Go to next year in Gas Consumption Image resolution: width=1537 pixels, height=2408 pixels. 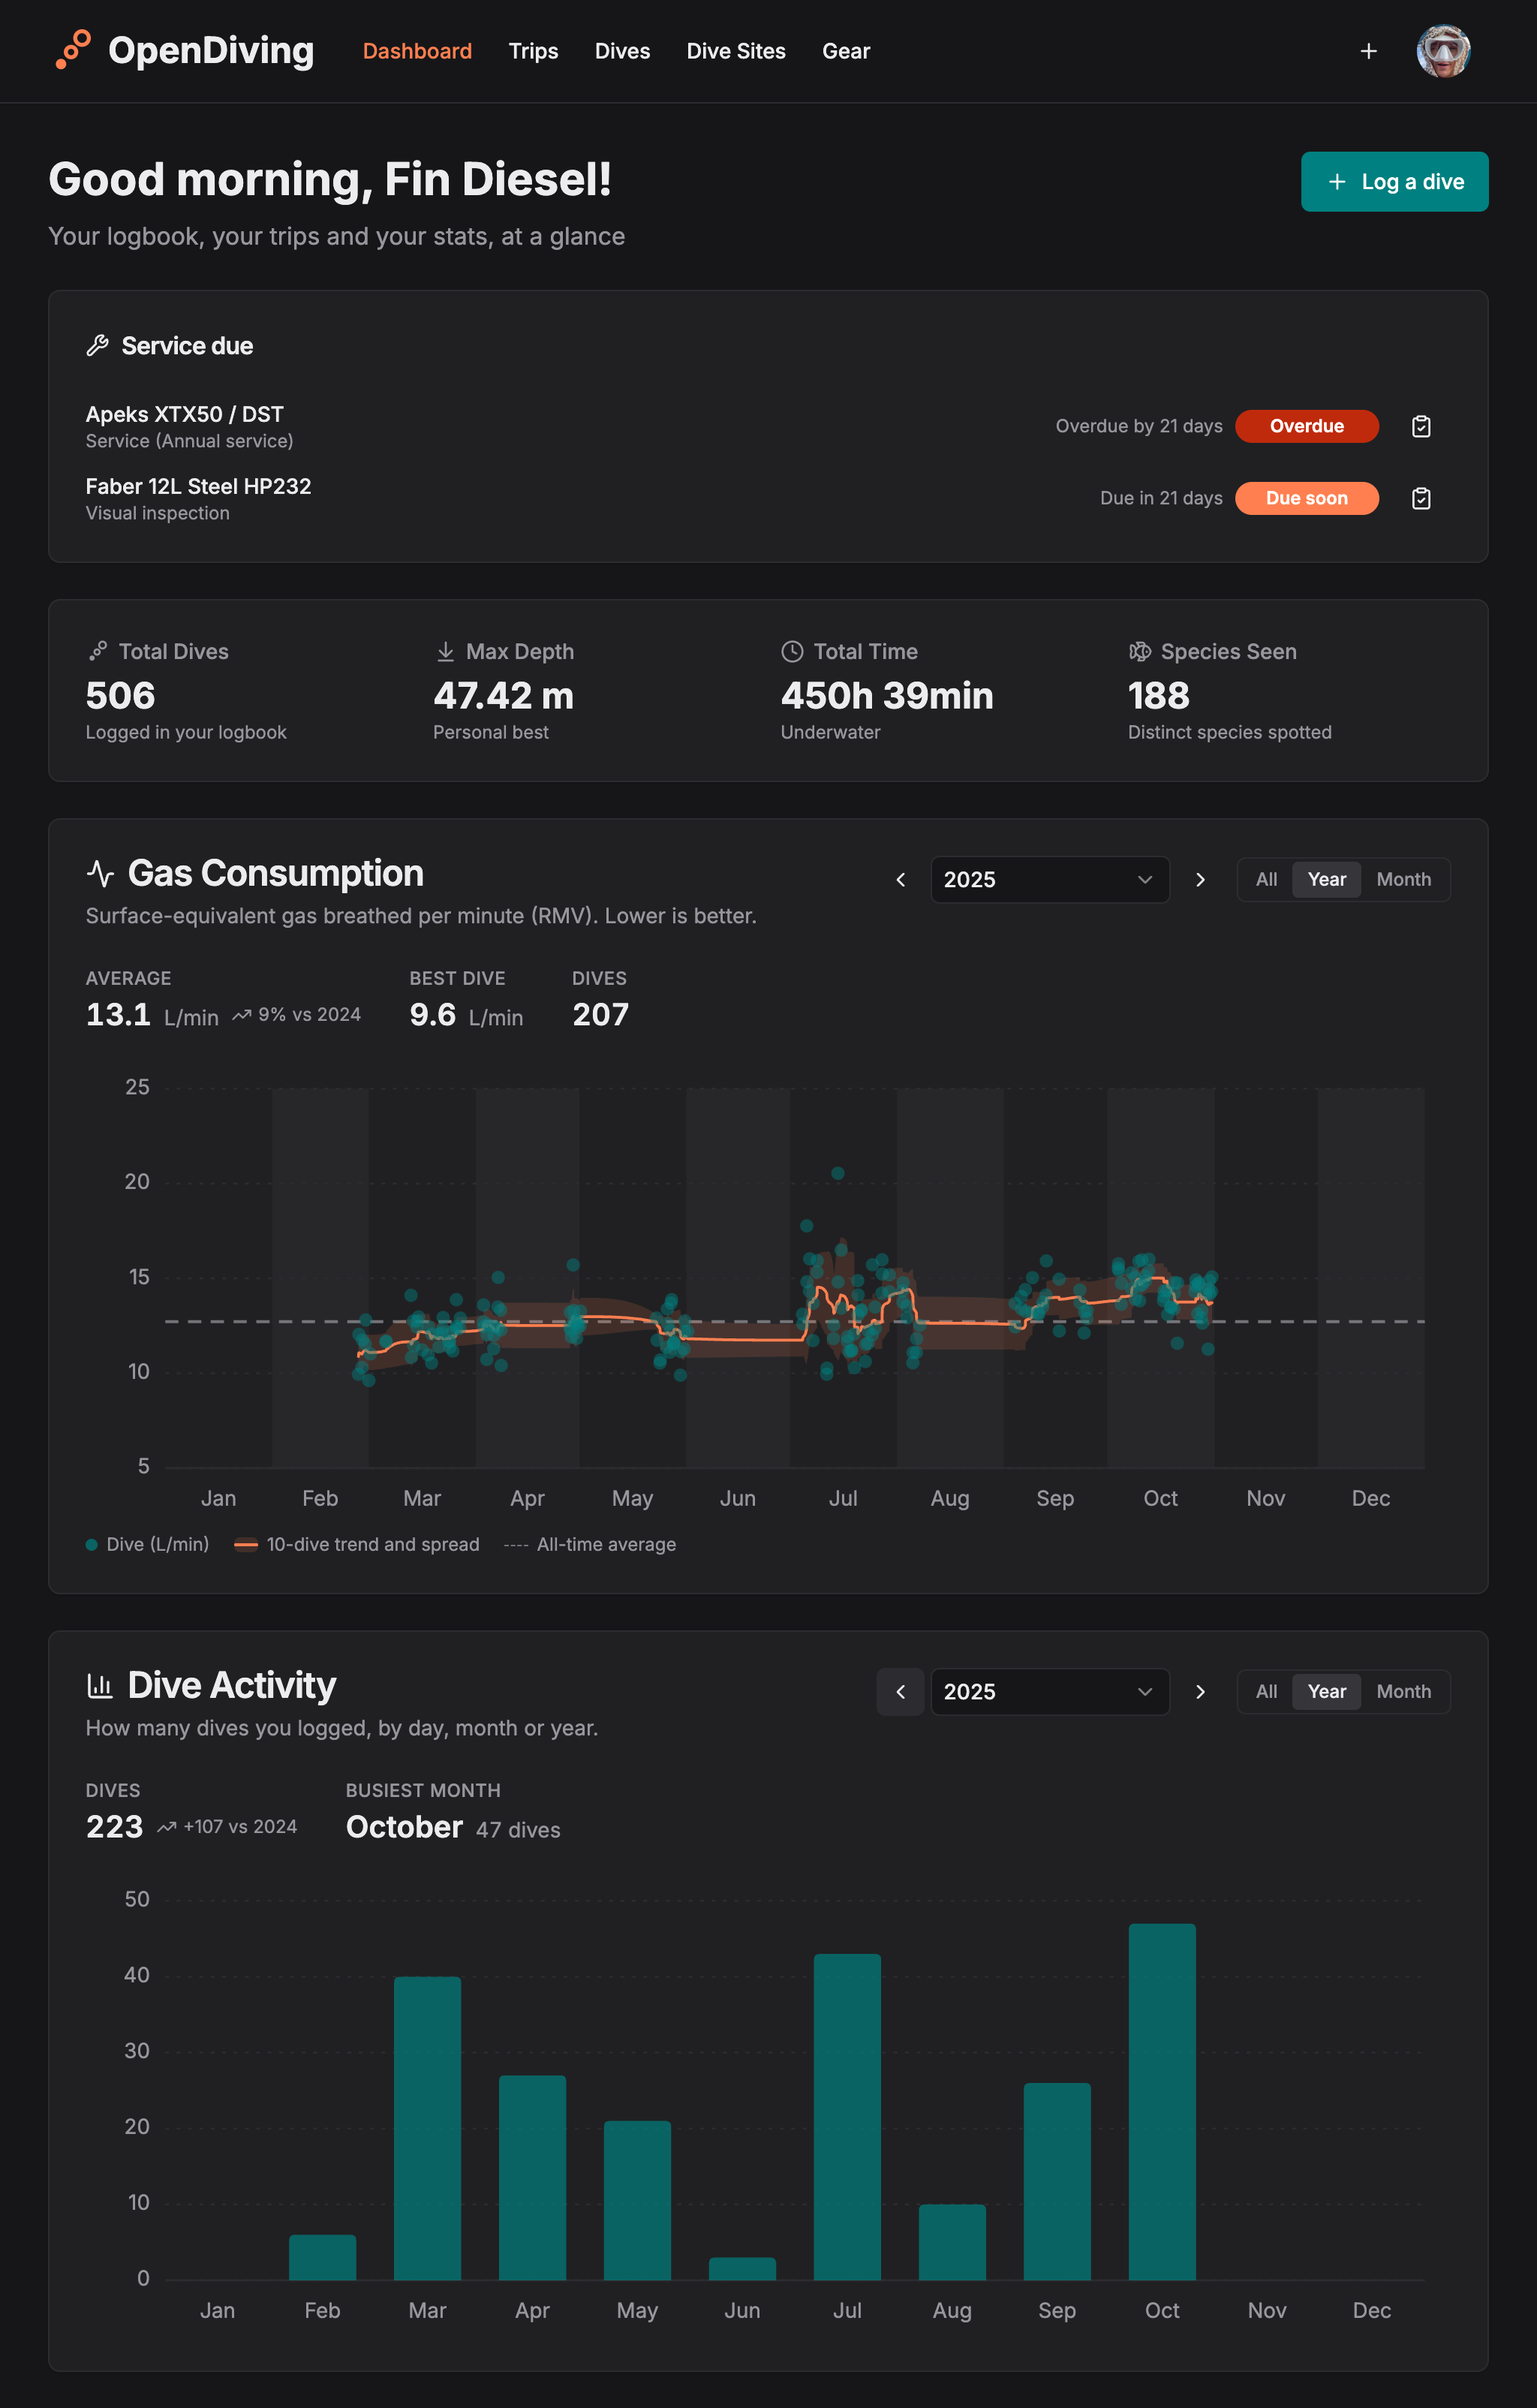tap(1200, 880)
